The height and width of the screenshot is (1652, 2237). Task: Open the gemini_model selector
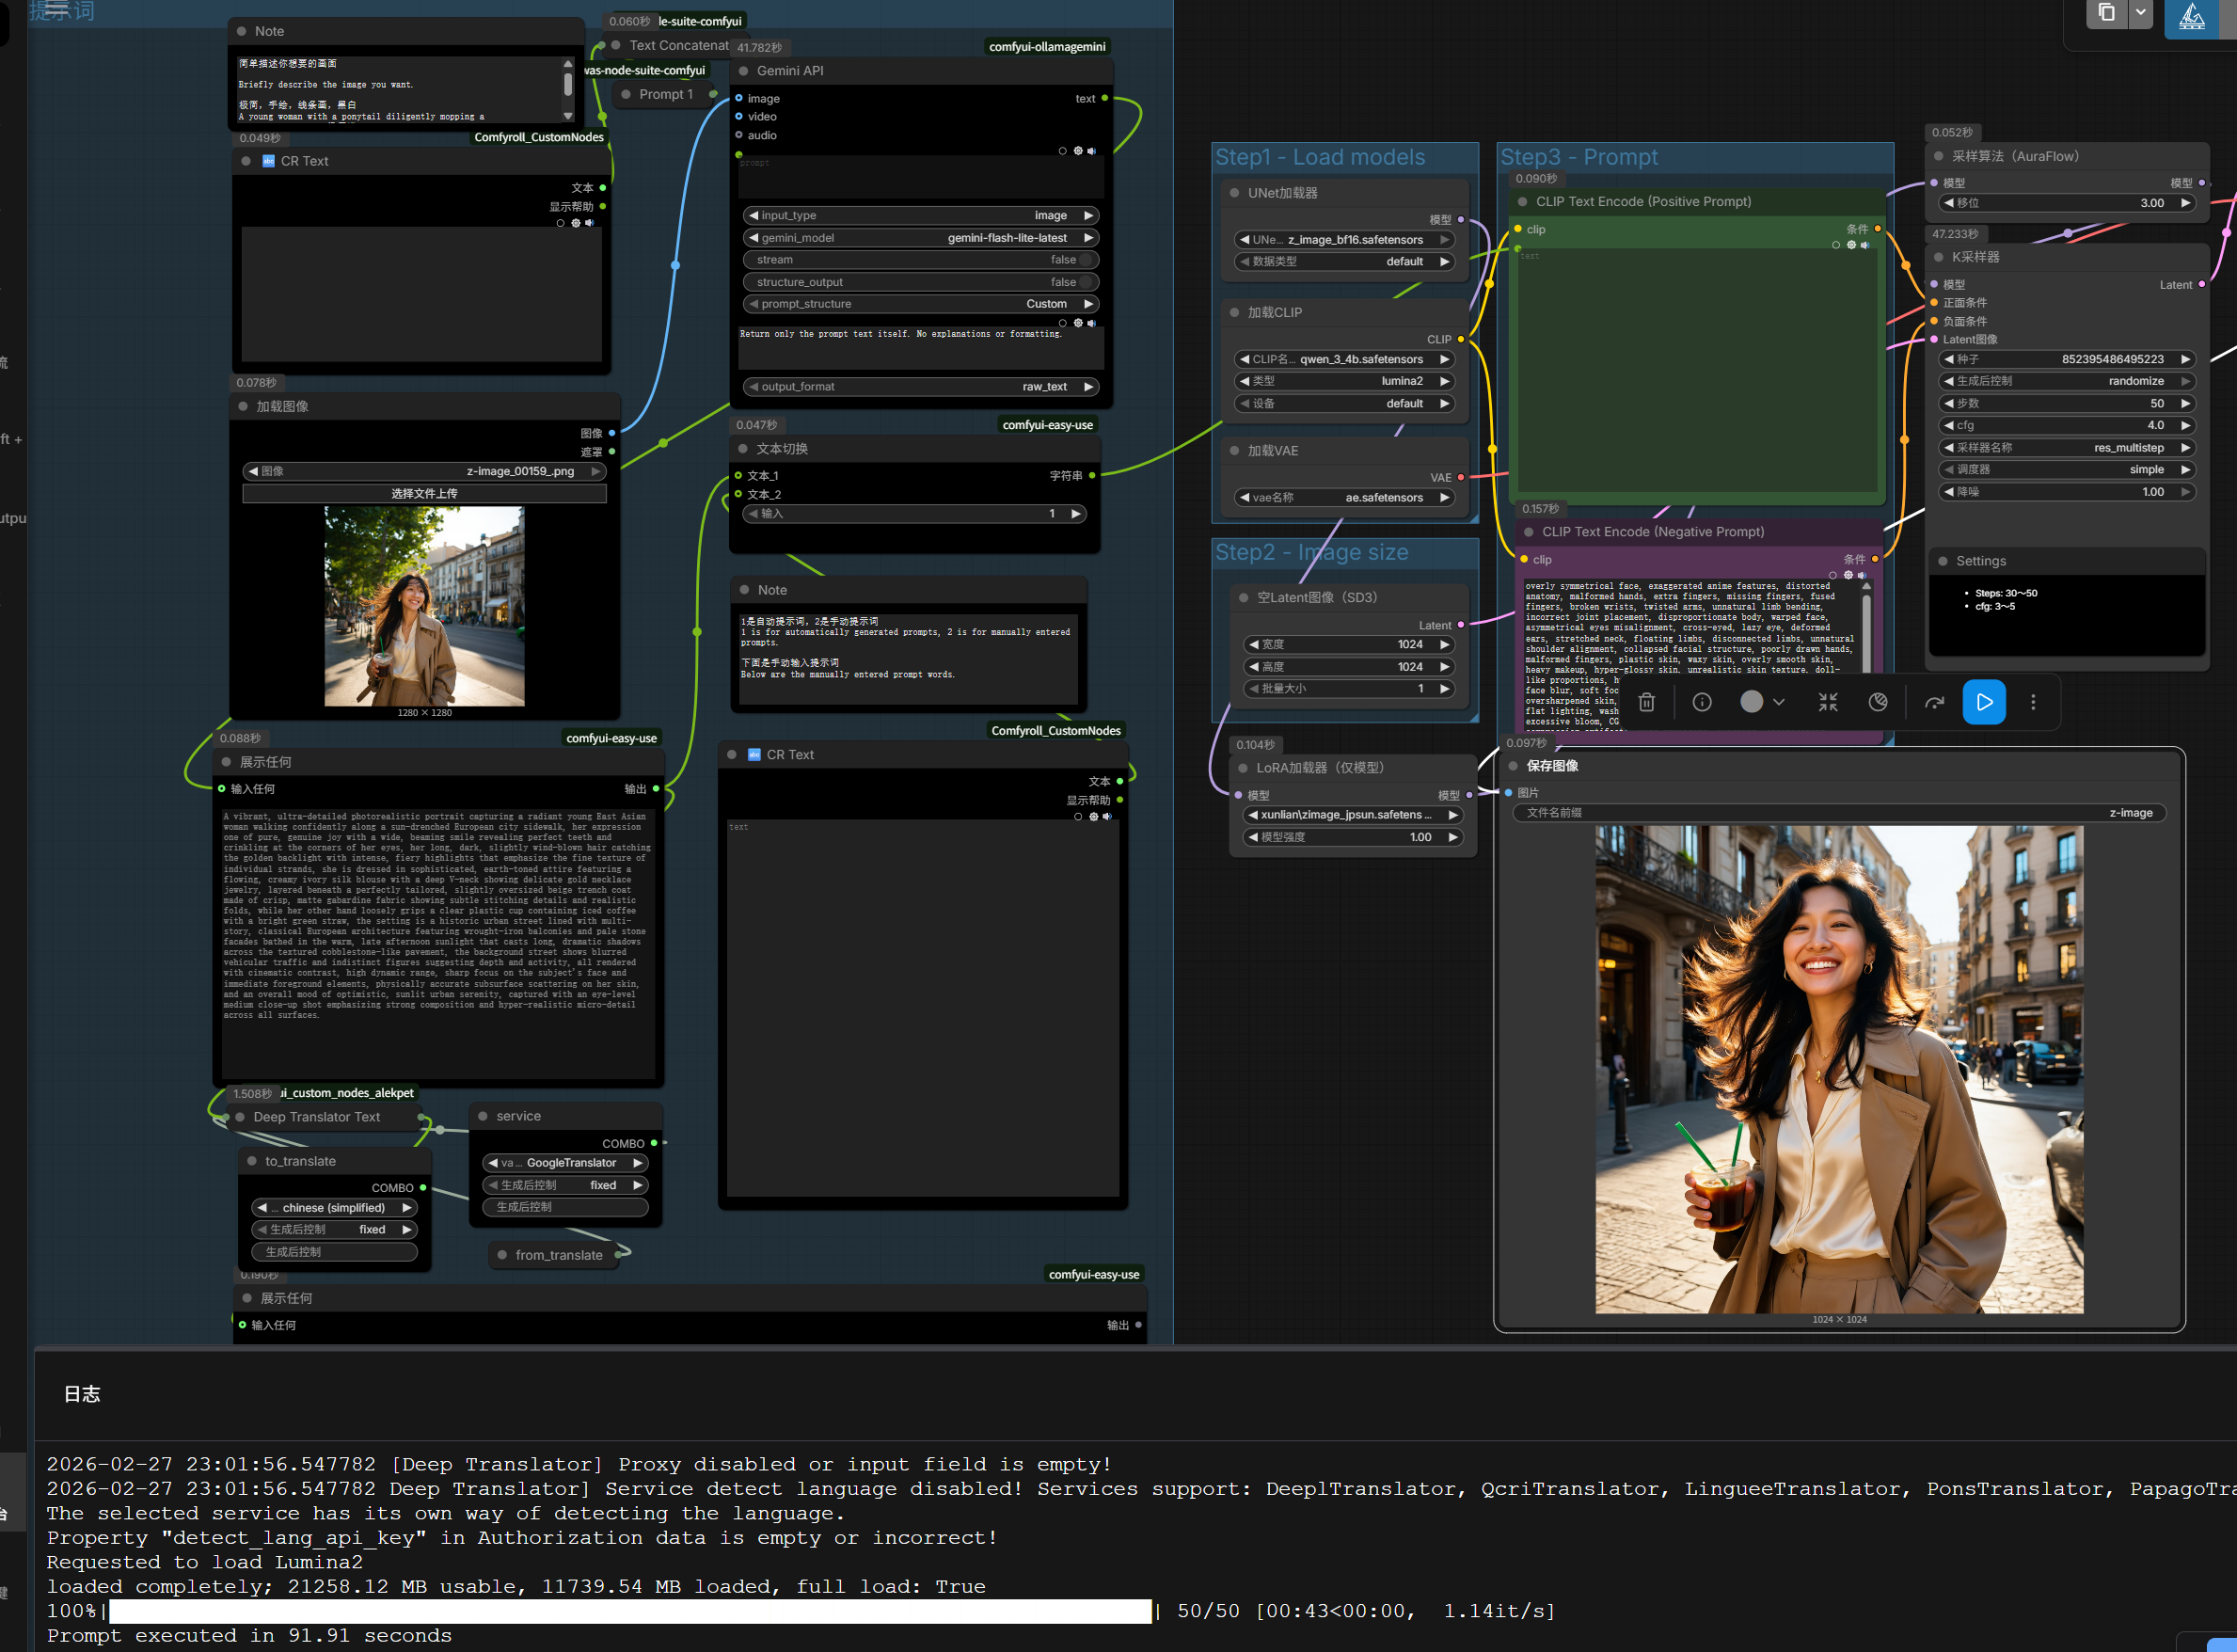920,238
